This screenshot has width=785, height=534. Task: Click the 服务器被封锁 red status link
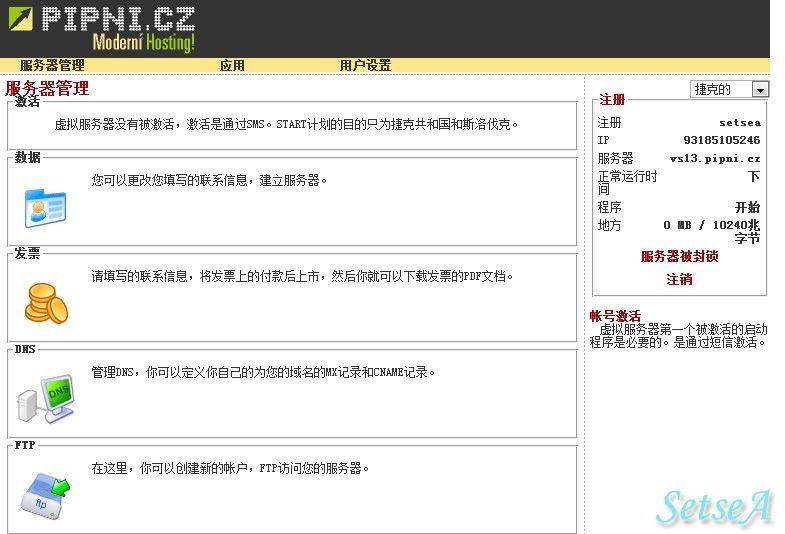pos(679,256)
